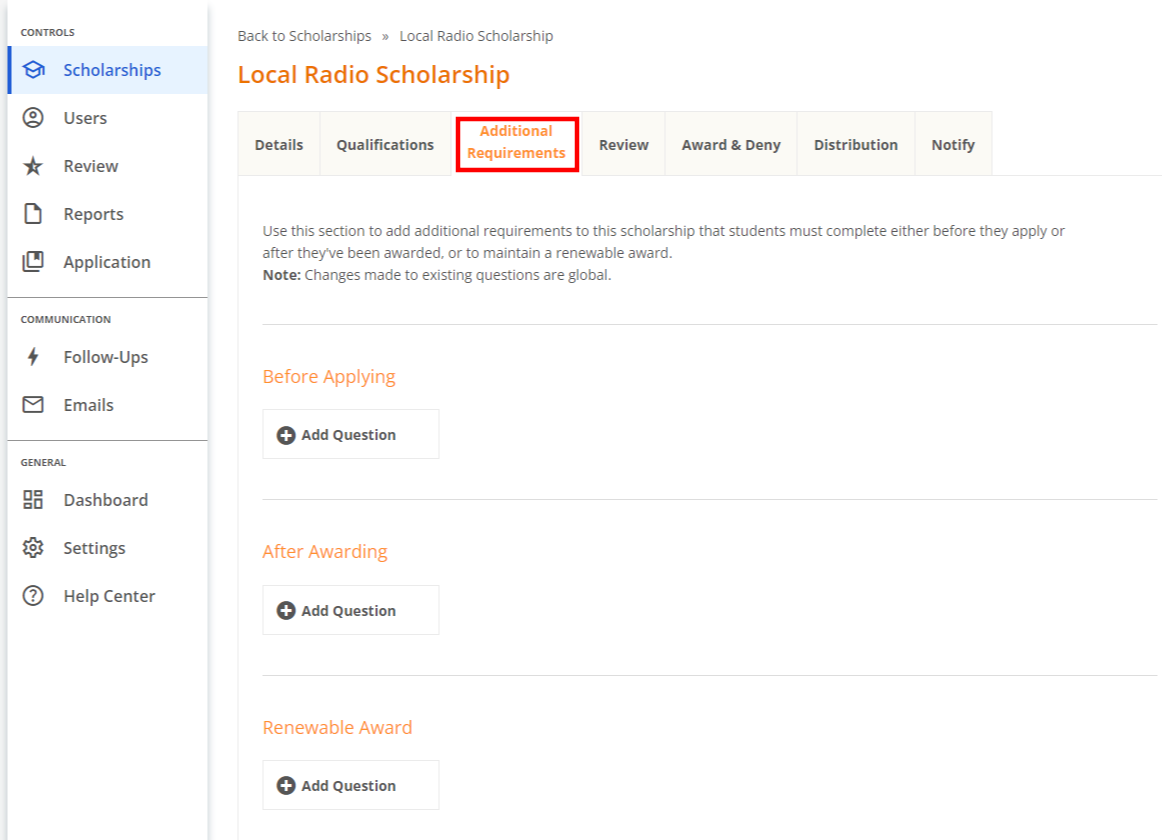Click the Settings gear icon
This screenshot has height=840, width=1162.
click(33, 547)
